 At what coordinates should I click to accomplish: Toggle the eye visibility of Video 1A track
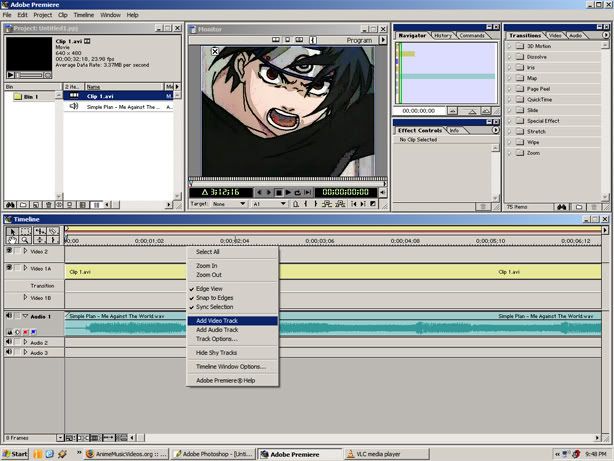tap(9, 268)
